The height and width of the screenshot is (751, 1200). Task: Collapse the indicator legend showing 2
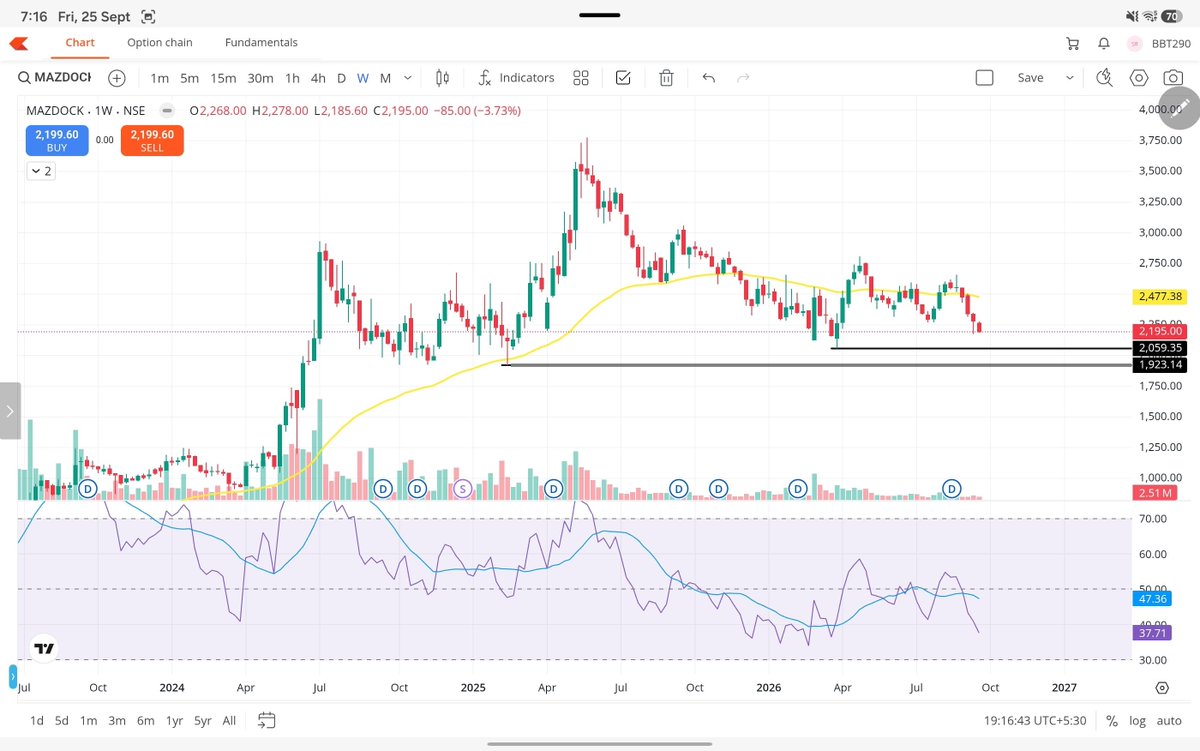point(41,171)
